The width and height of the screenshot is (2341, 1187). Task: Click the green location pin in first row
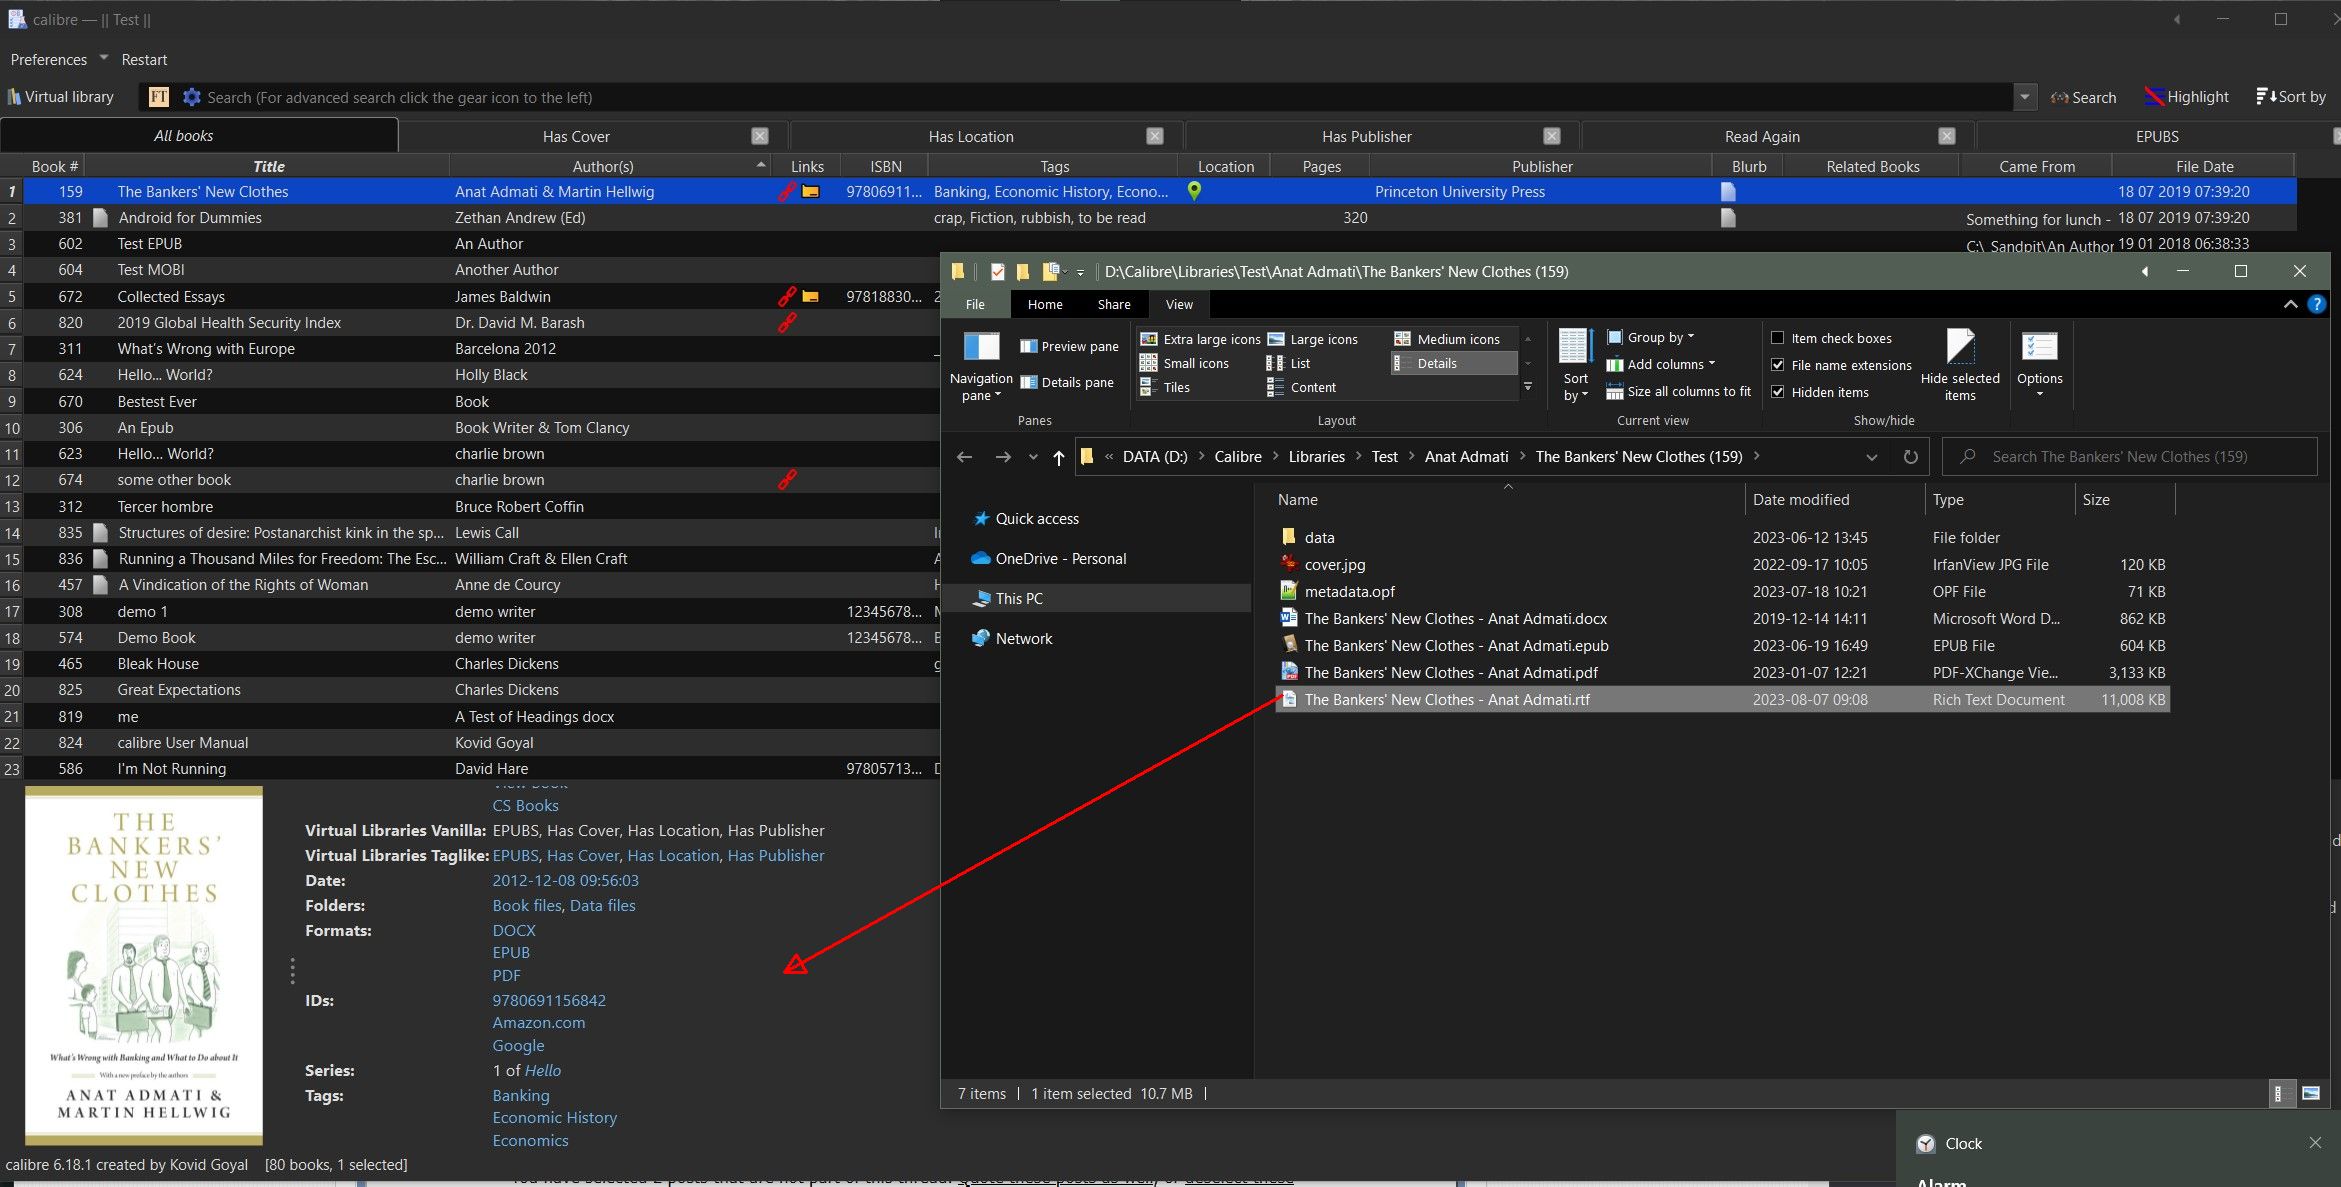click(x=1194, y=191)
